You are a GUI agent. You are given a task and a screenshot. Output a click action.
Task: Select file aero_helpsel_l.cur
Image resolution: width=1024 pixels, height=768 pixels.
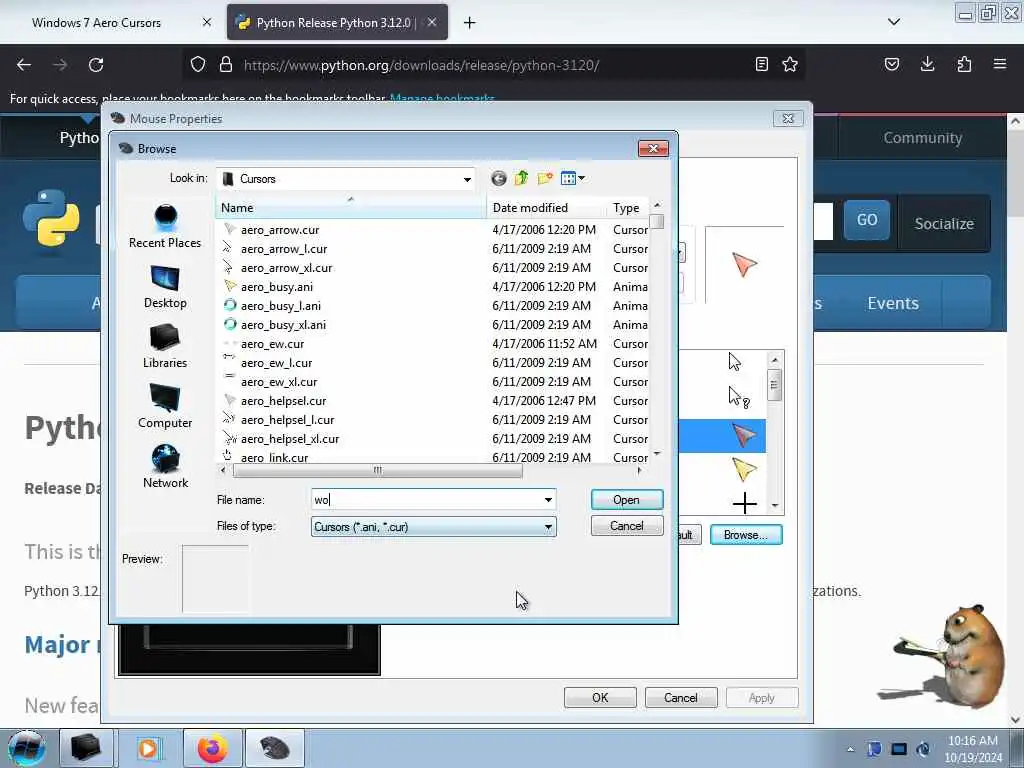coord(287,419)
